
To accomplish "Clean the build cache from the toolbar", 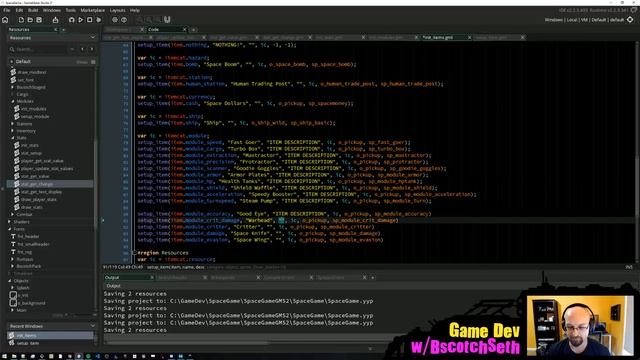I will [x=99, y=20].
